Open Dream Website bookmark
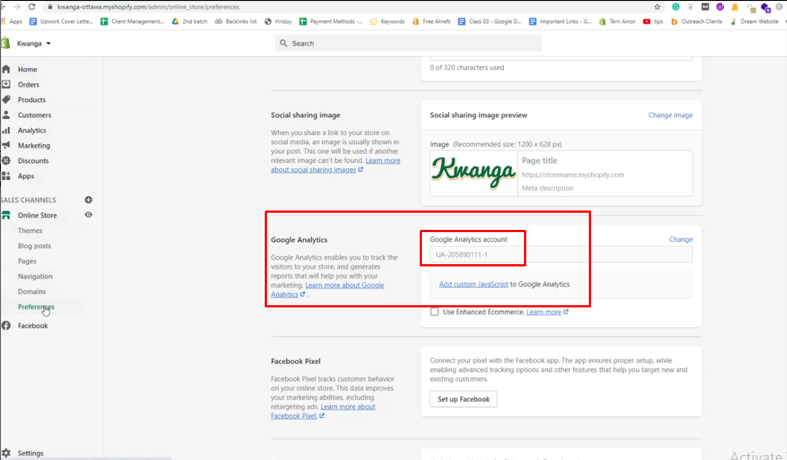787x460 pixels. click(754, 22)
